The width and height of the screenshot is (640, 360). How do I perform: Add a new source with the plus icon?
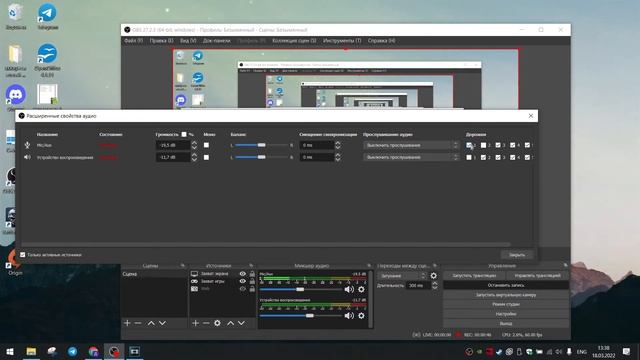click(195, 323)
